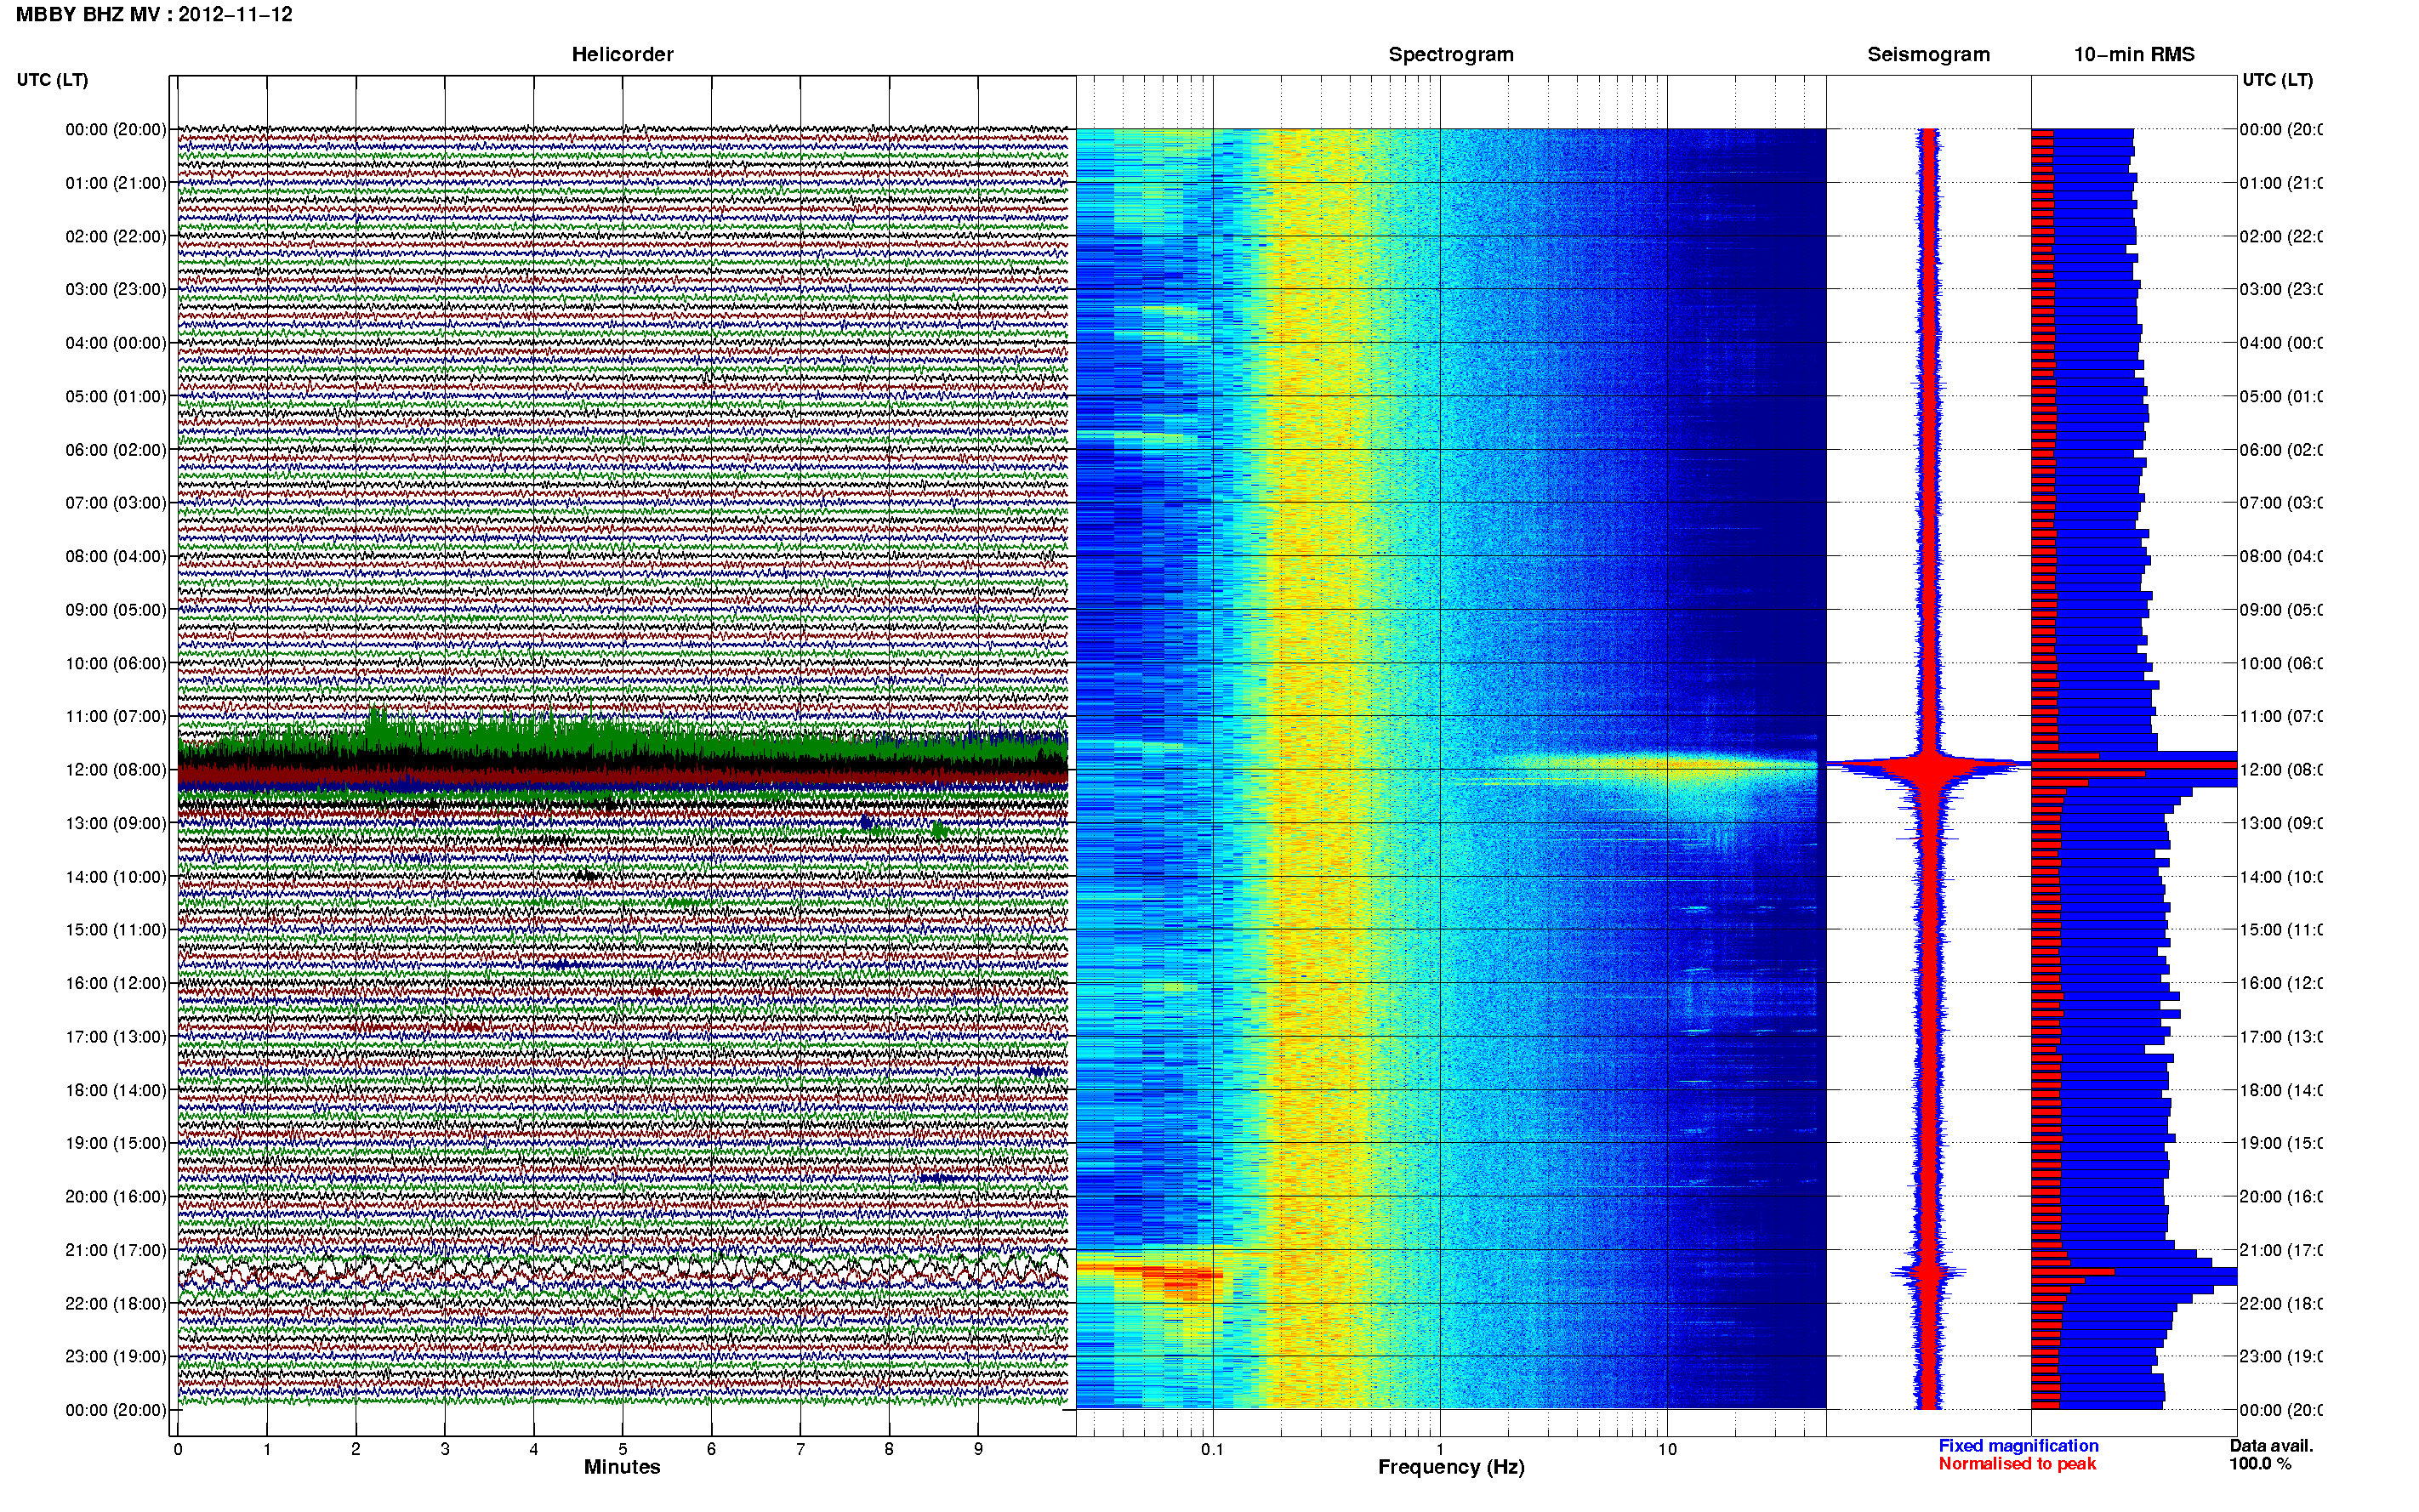Click the left time label '05:00 (01:00)'
The height and width of the screenshot is (1512, 2419).
pos(116,396)
